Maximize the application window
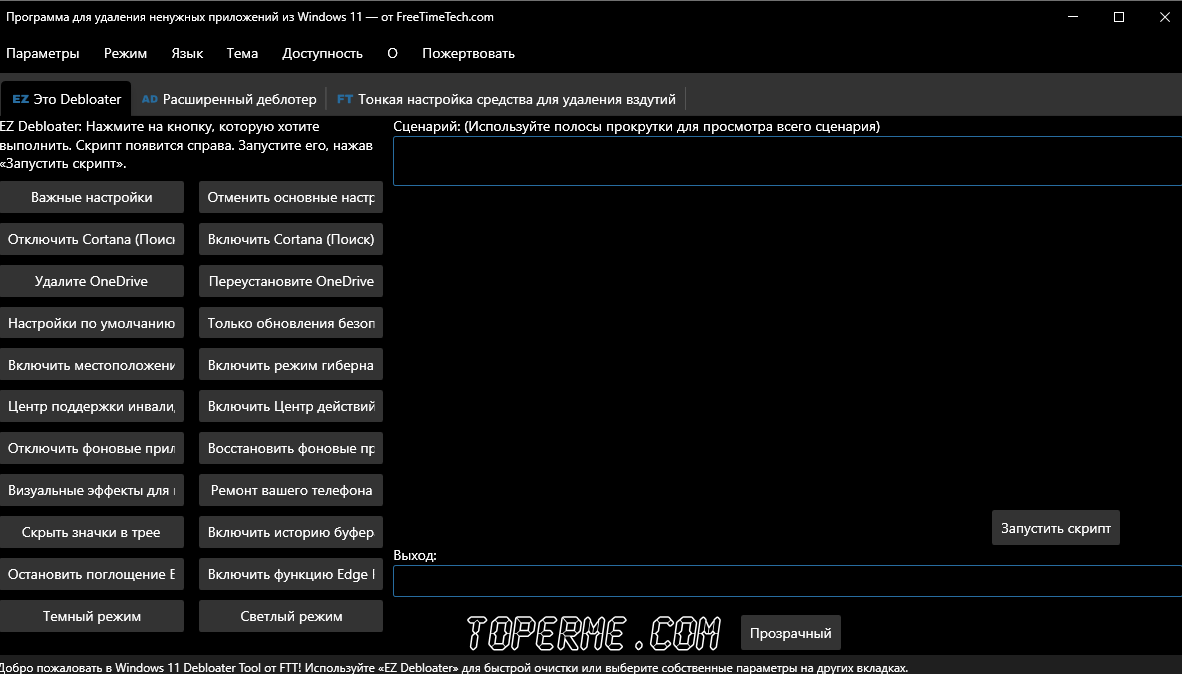Screen dimensions: 1182x674 pos(1119,17)
